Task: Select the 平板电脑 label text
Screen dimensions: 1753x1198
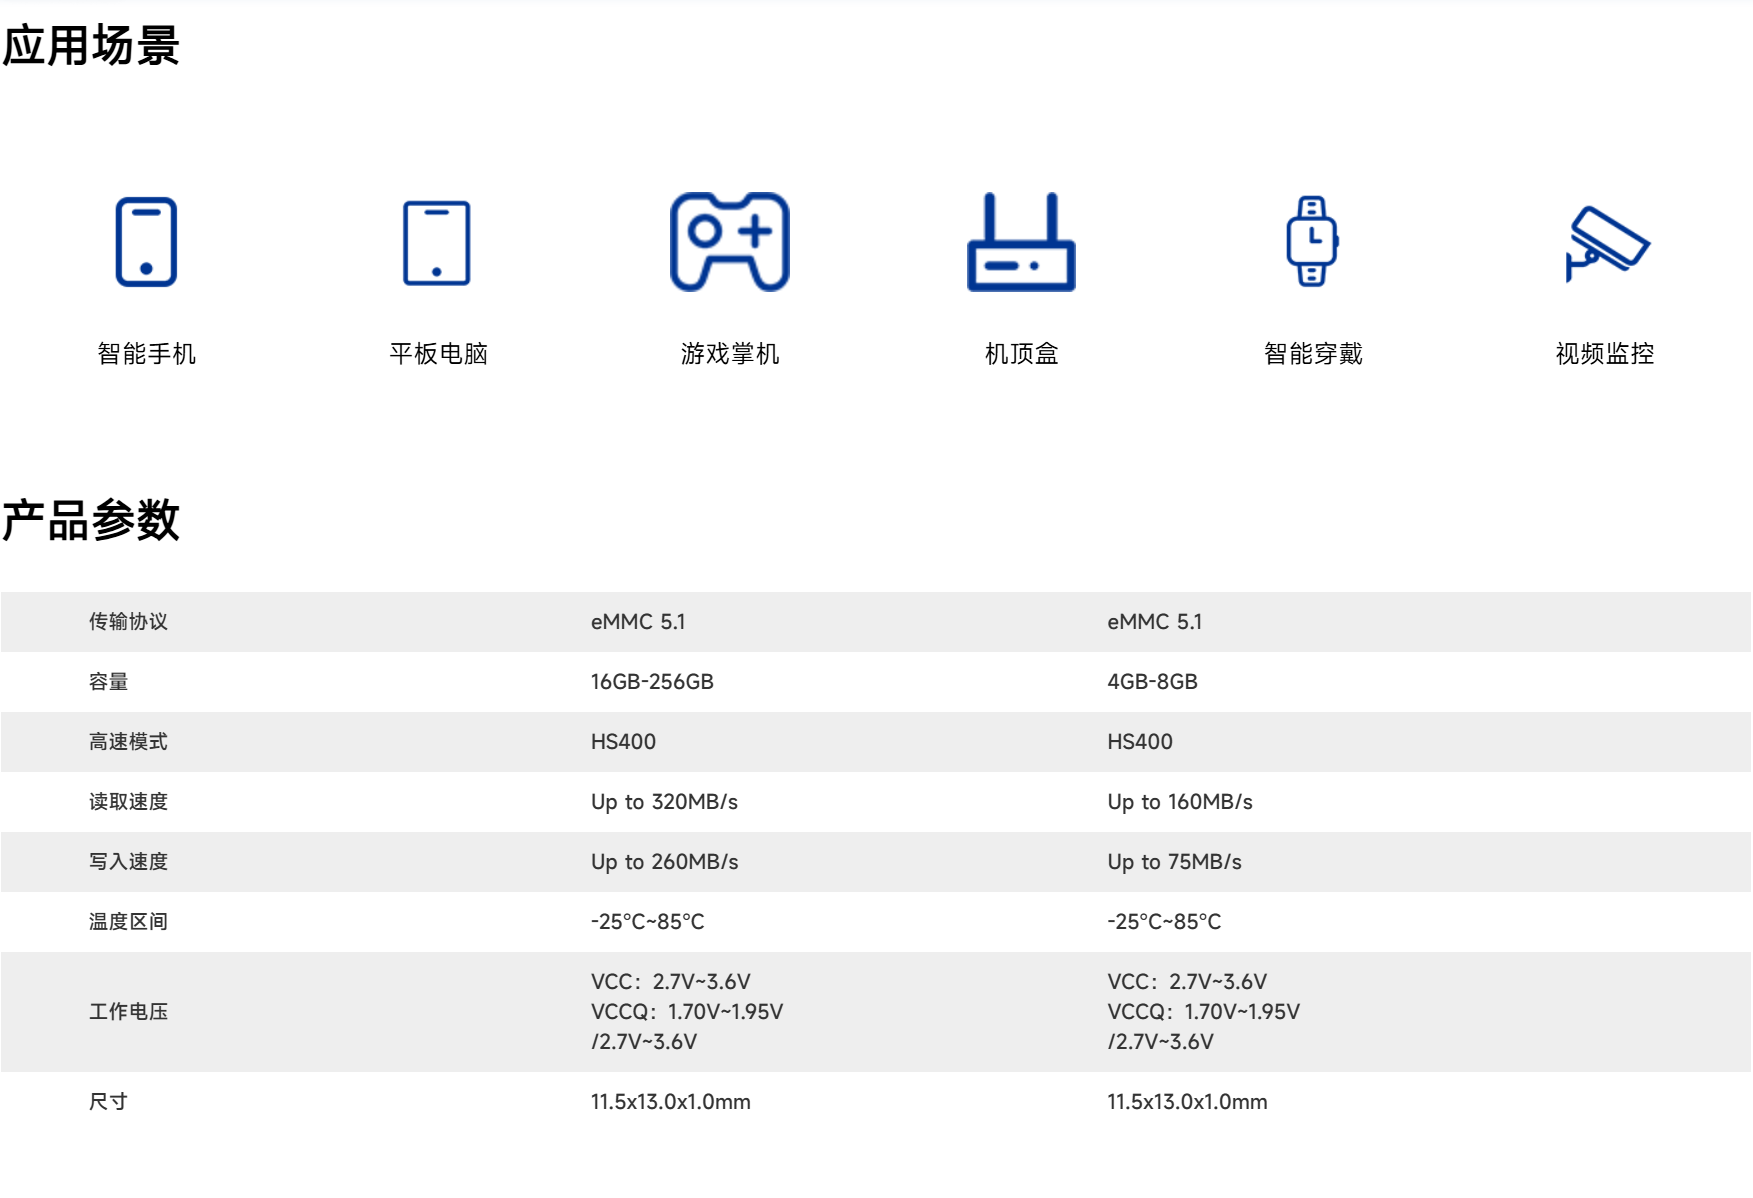Action: 438,354
